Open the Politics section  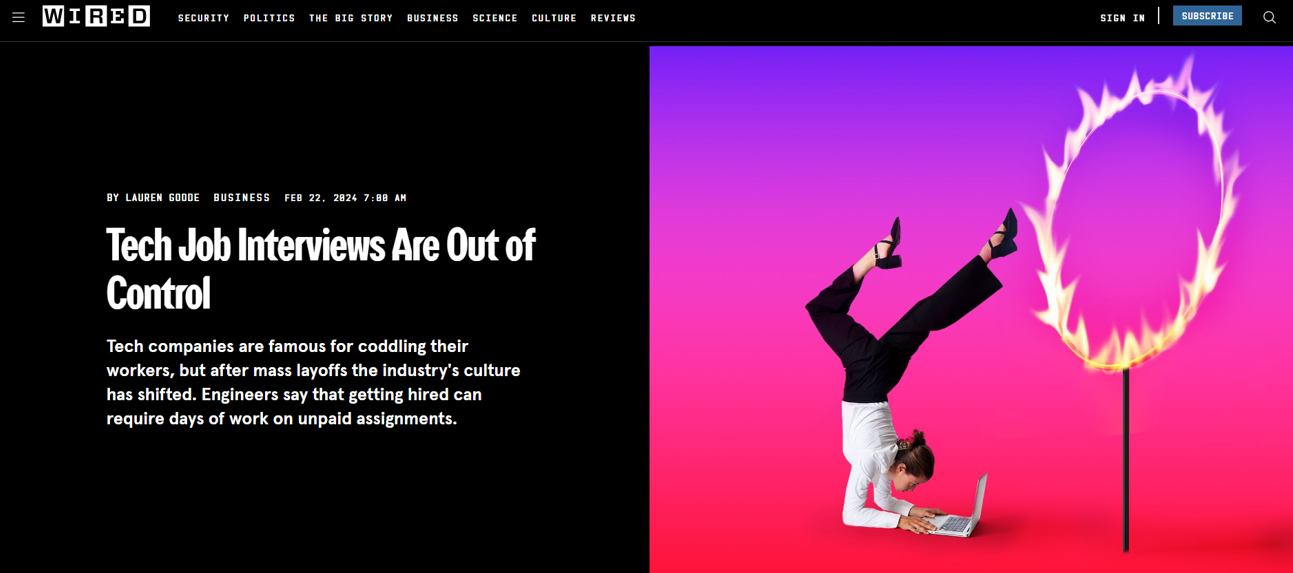pos(269,18)
